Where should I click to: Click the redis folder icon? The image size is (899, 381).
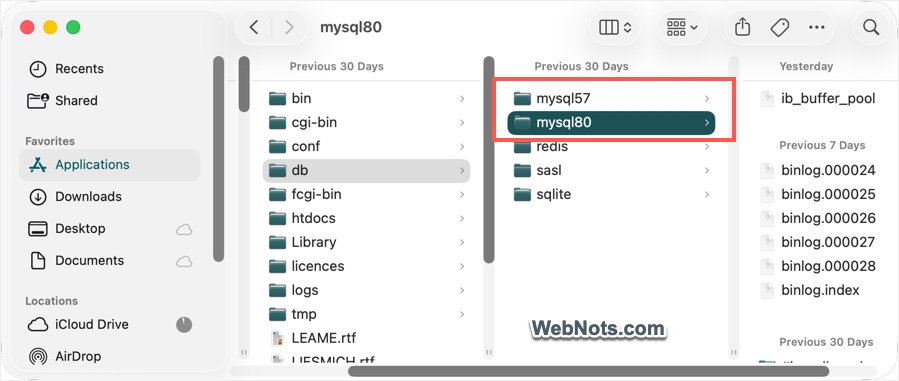[x=522, y=147]
